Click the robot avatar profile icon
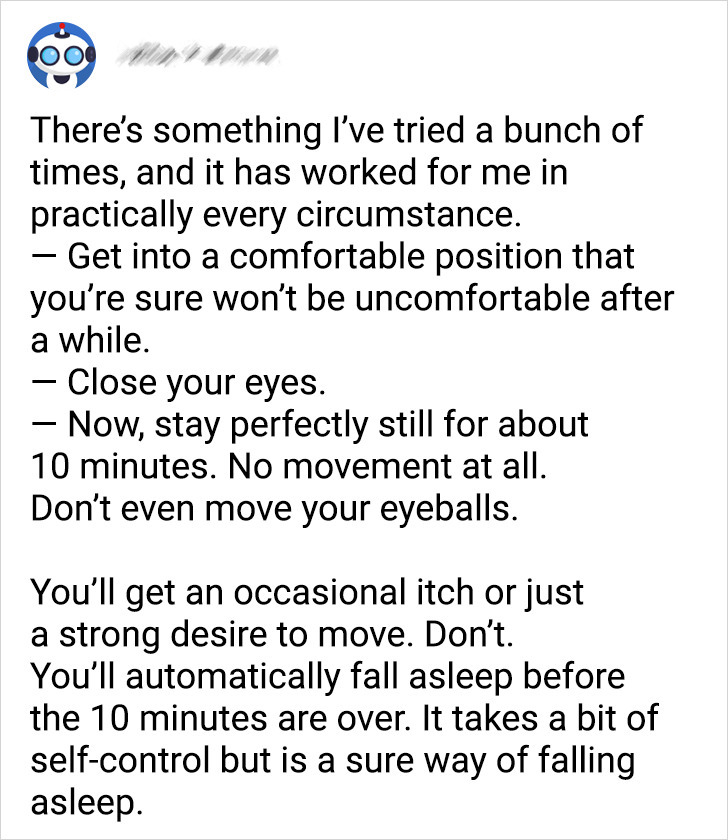The height and width of the screenshot is (840, 728). (x=62, y=55)
